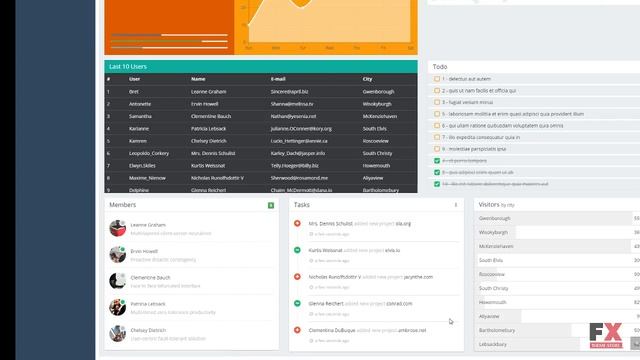This screenshot has height=360, width=640.
Task: Check todo '9 - molestiae perspiciatis ipsa'
Action: click(437, 149)
